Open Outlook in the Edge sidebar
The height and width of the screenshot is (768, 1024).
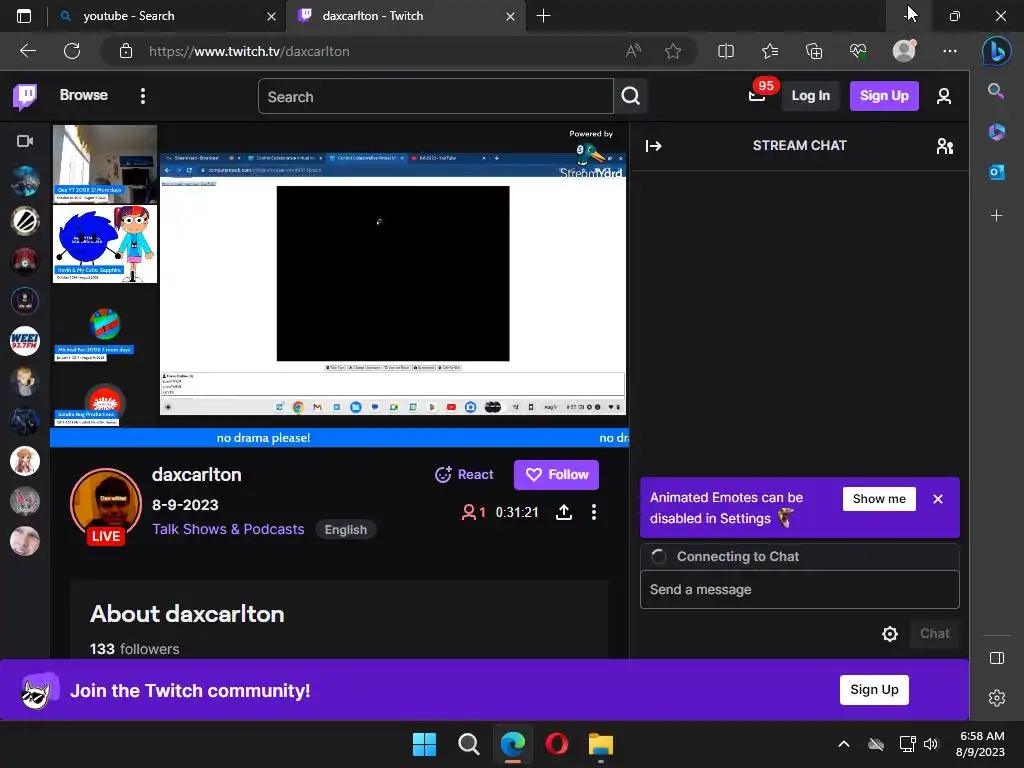(x=997, y=172)
